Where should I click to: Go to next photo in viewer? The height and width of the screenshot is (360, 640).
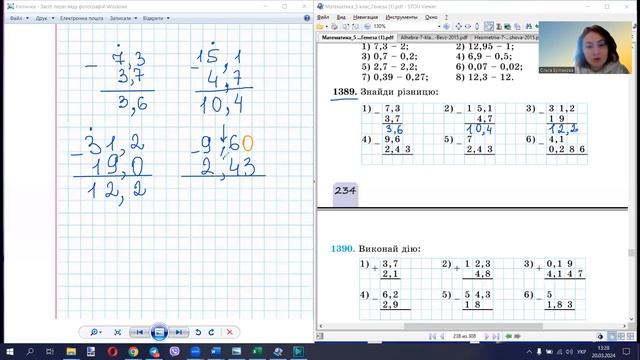[179, 332]
